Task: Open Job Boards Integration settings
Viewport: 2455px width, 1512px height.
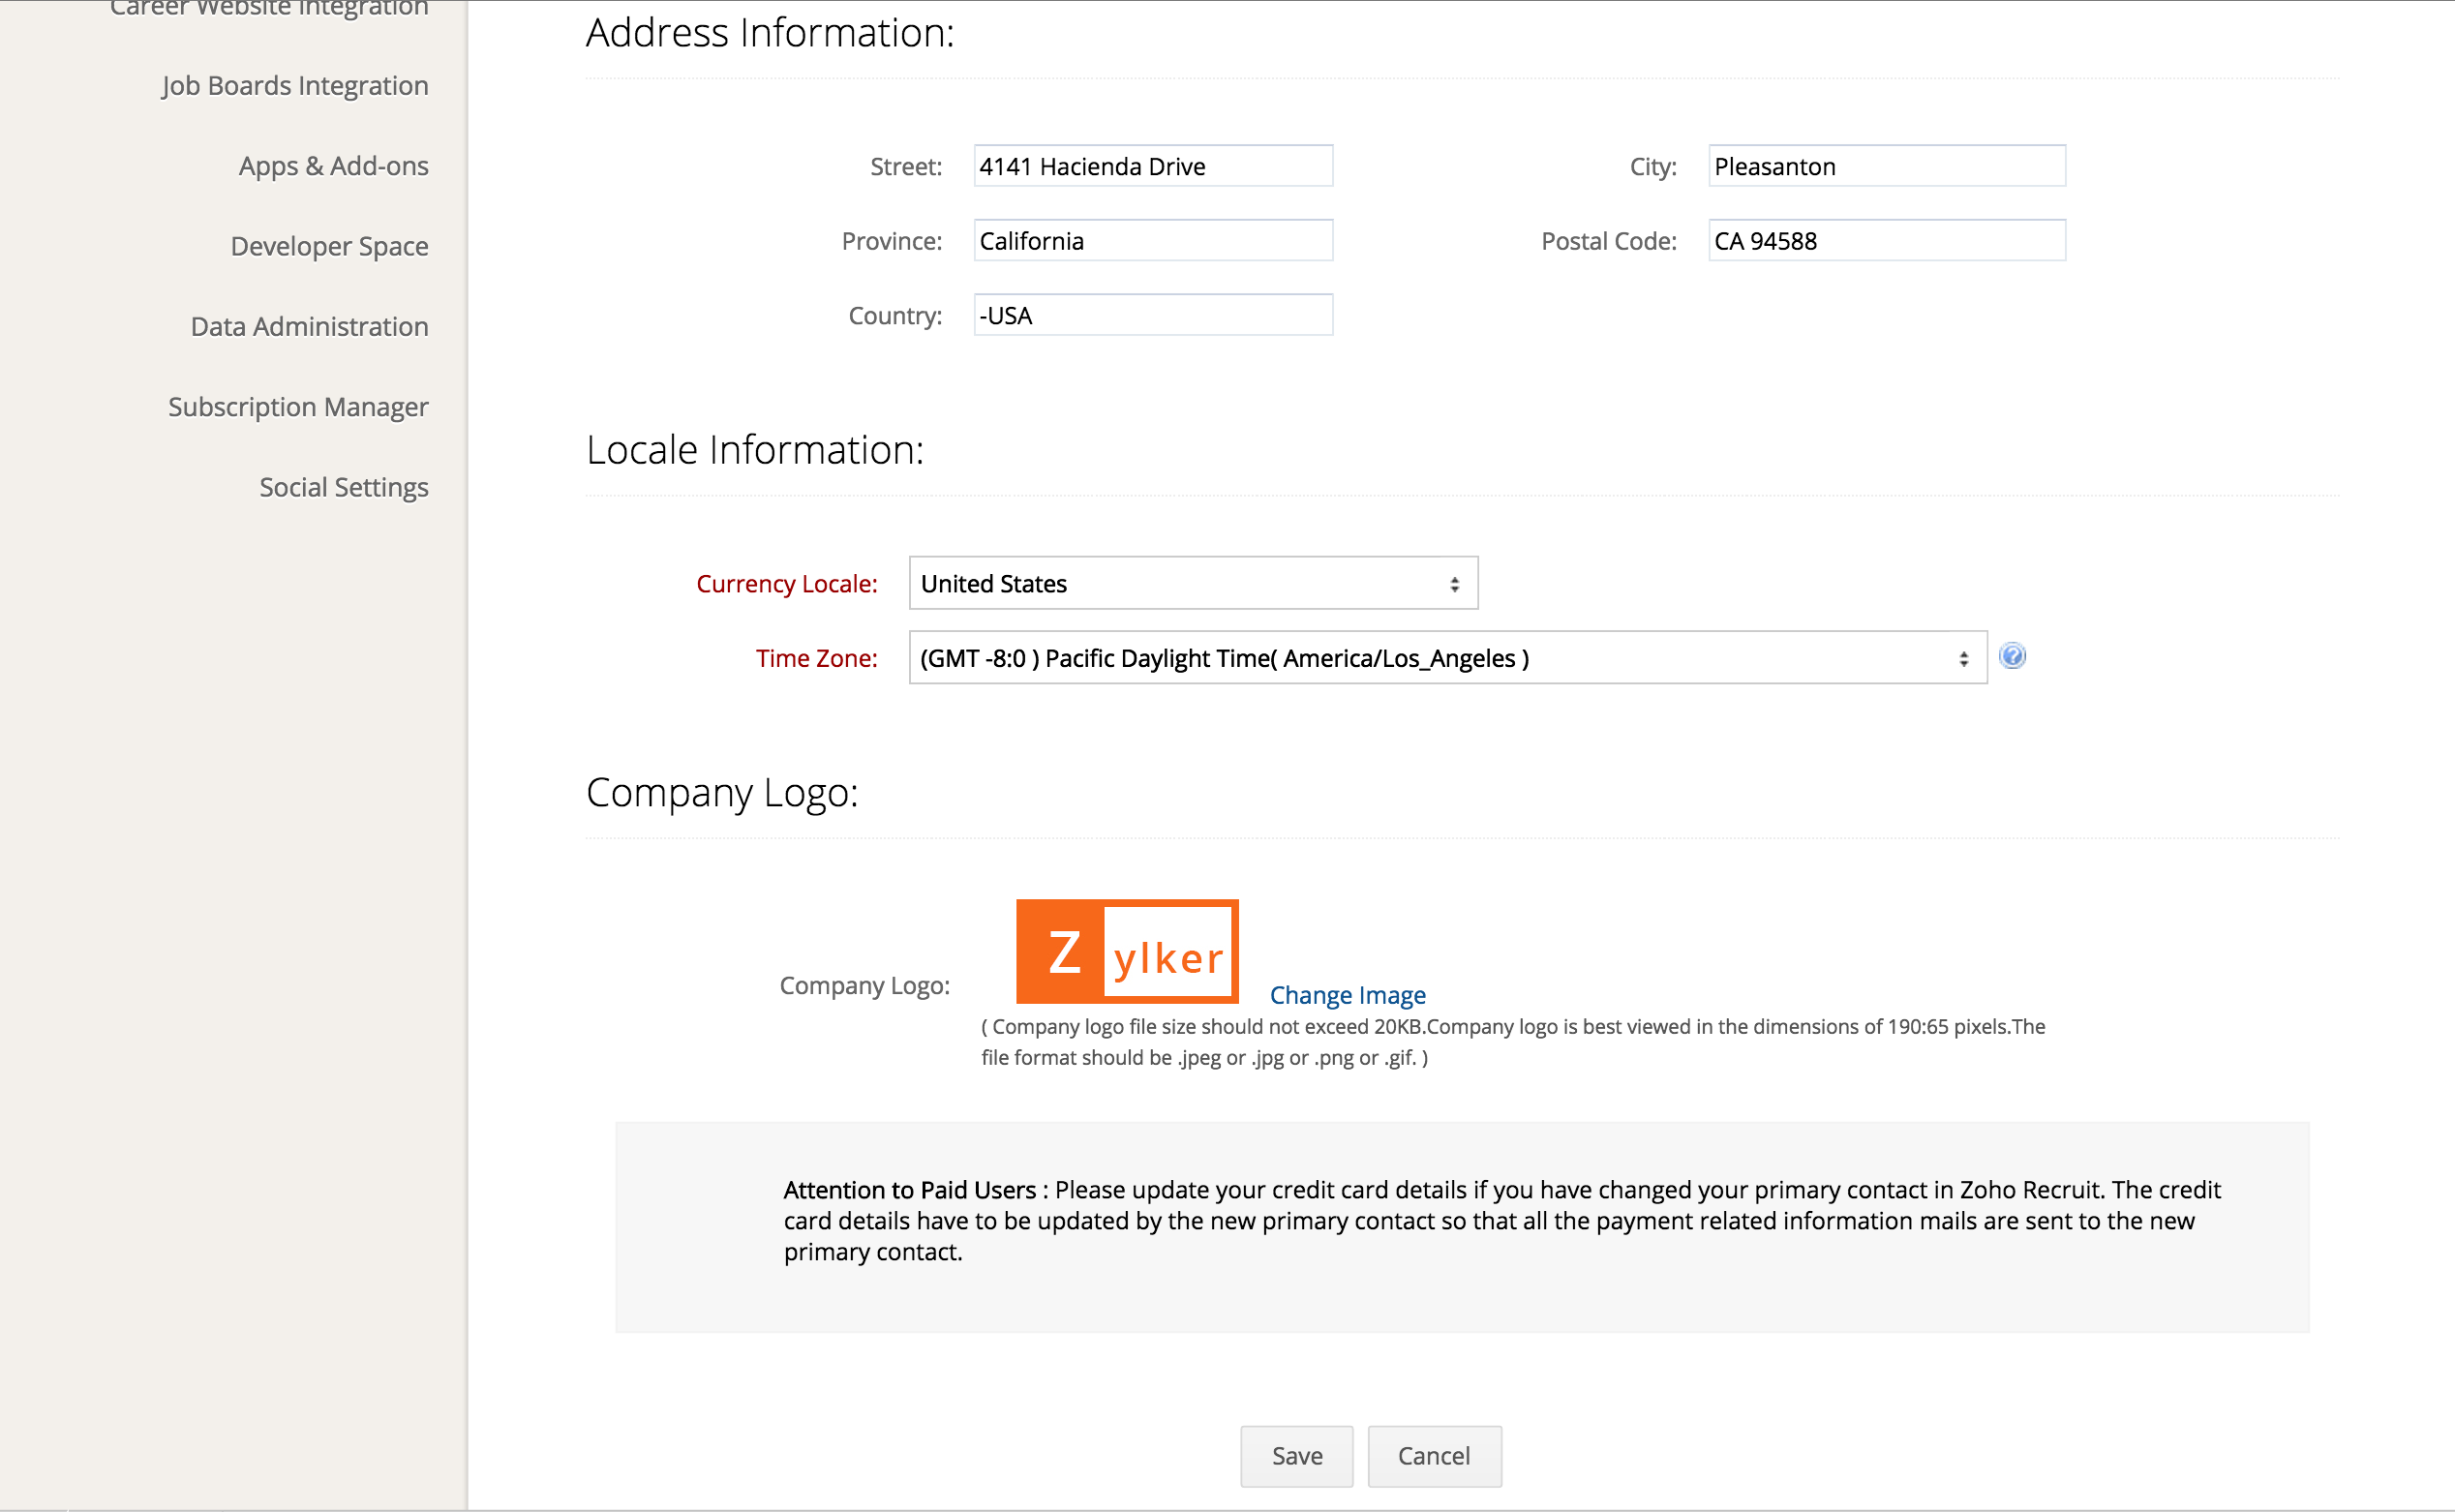Action: click(294, 86)
